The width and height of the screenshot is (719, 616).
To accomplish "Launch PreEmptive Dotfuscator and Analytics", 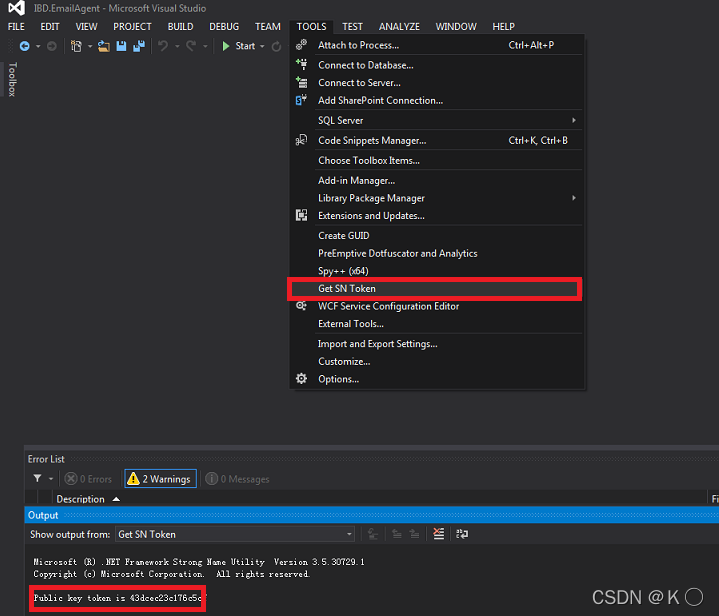I will point(437,254).
